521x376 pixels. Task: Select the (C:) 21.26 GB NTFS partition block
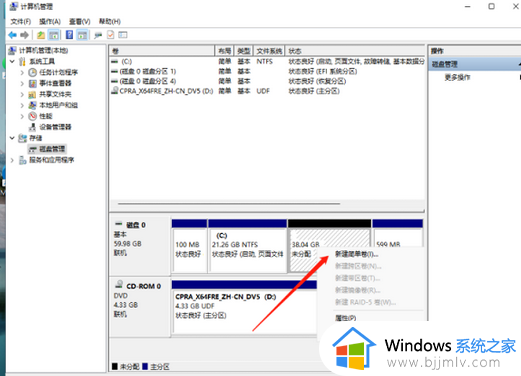coord(248,246)
